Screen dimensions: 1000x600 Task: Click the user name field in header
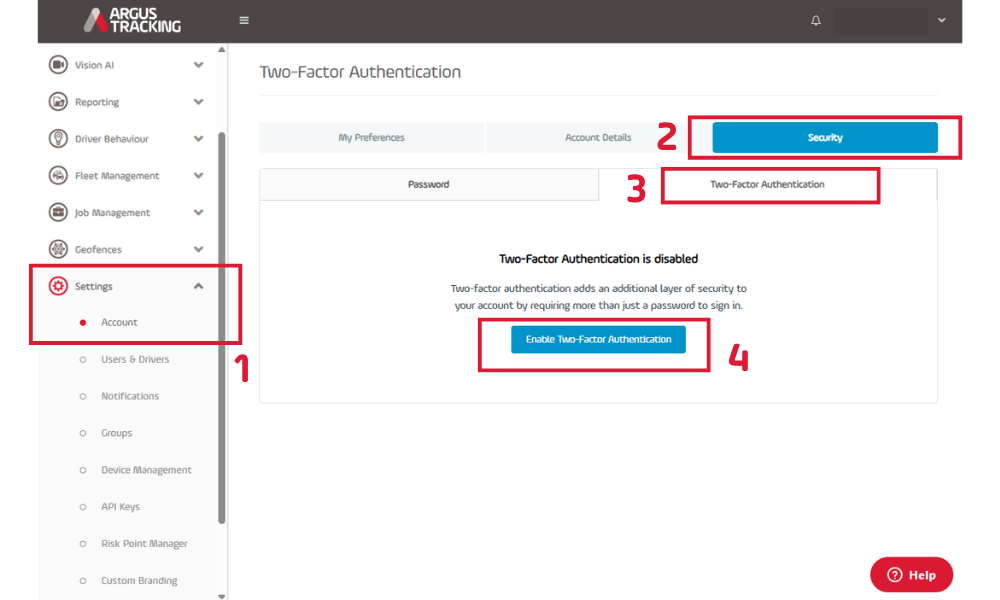coord(881,20)
